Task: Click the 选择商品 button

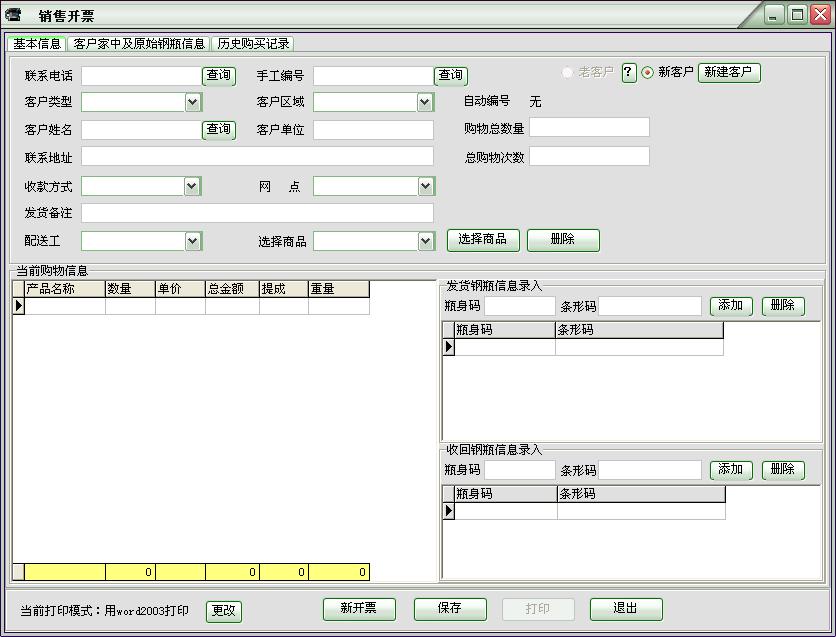Action: 483,240
